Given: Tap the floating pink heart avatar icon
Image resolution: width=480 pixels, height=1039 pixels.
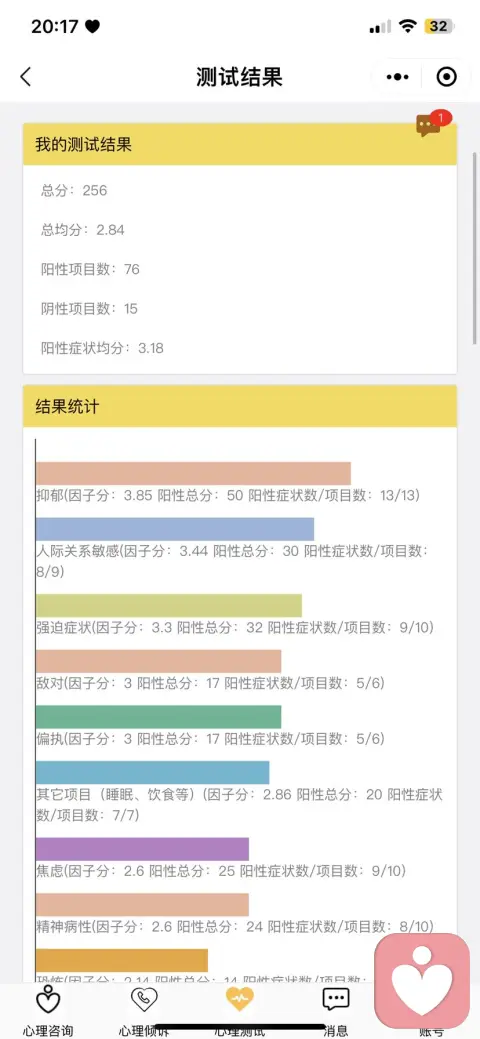Looking at the screenshot, I should pyautogui.click(x=422, y=981).
